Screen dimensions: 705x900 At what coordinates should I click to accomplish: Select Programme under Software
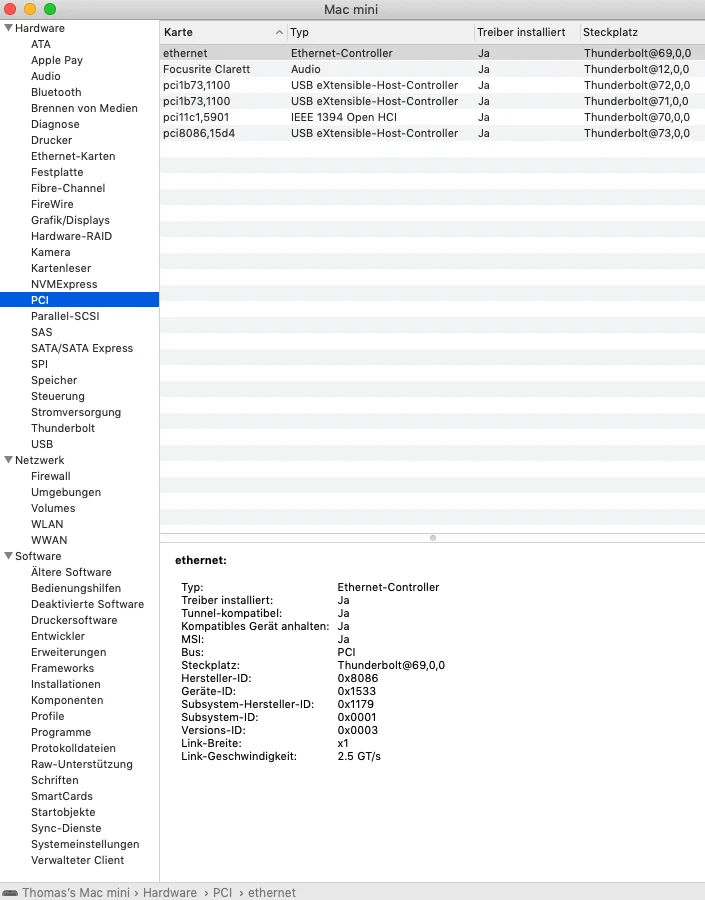61,732
